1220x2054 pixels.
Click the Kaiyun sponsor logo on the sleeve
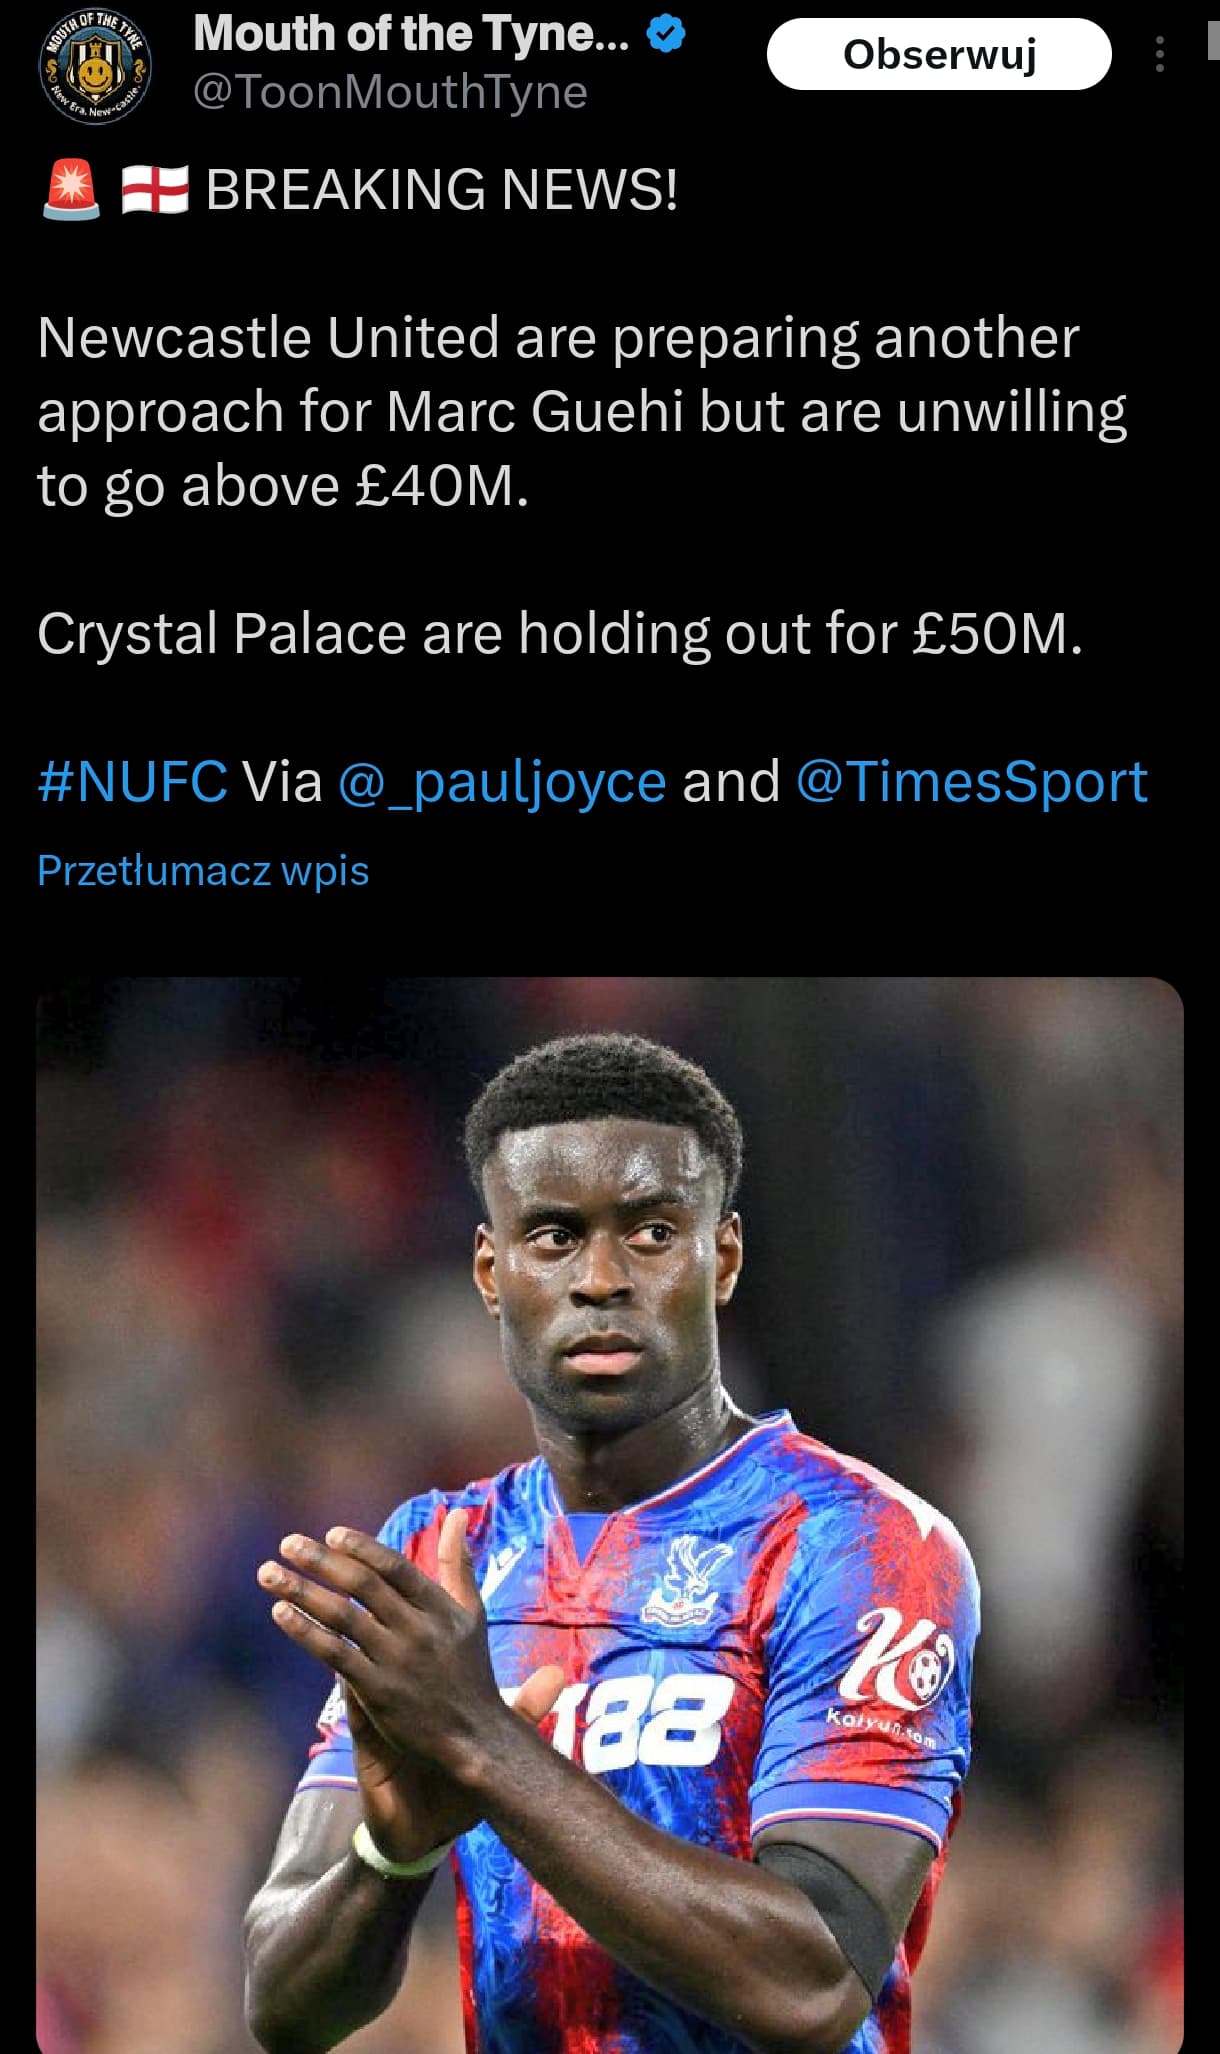tap(895, 1670)
